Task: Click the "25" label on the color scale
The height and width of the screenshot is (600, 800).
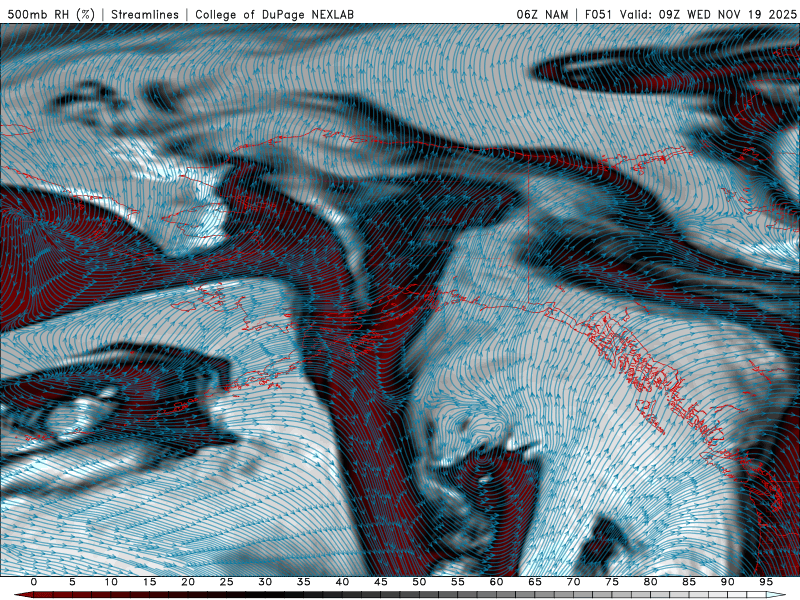Action: [227, 582]
